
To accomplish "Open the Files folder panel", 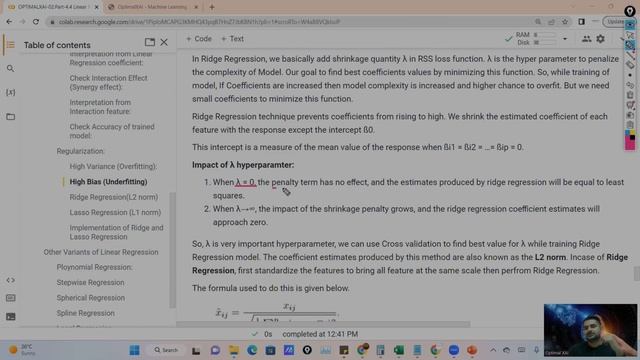I will click(11, 117).
